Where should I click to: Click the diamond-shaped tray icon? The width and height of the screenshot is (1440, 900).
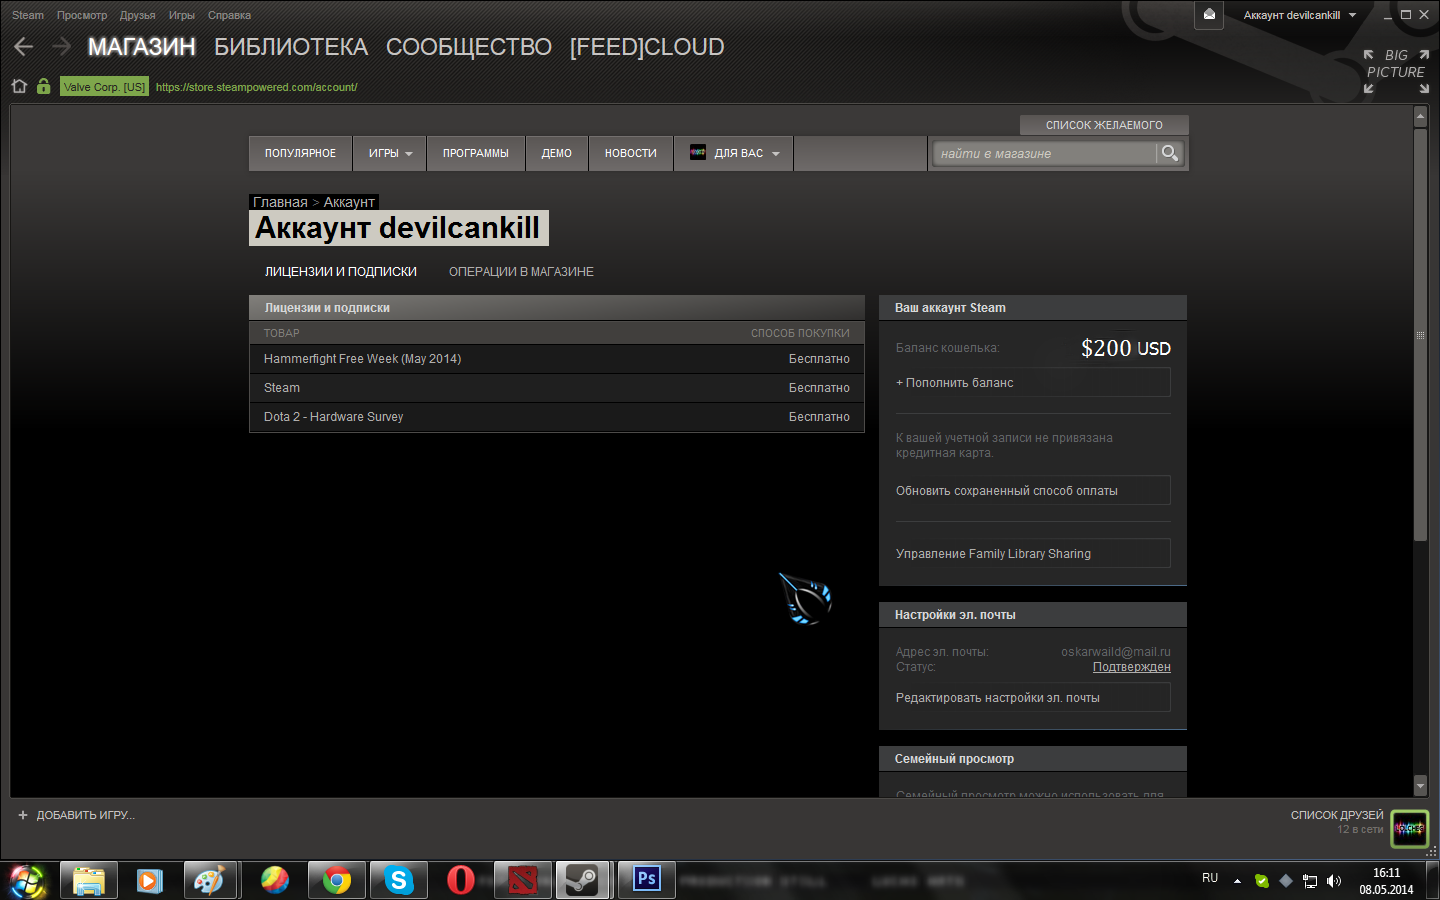point(1286,881)
